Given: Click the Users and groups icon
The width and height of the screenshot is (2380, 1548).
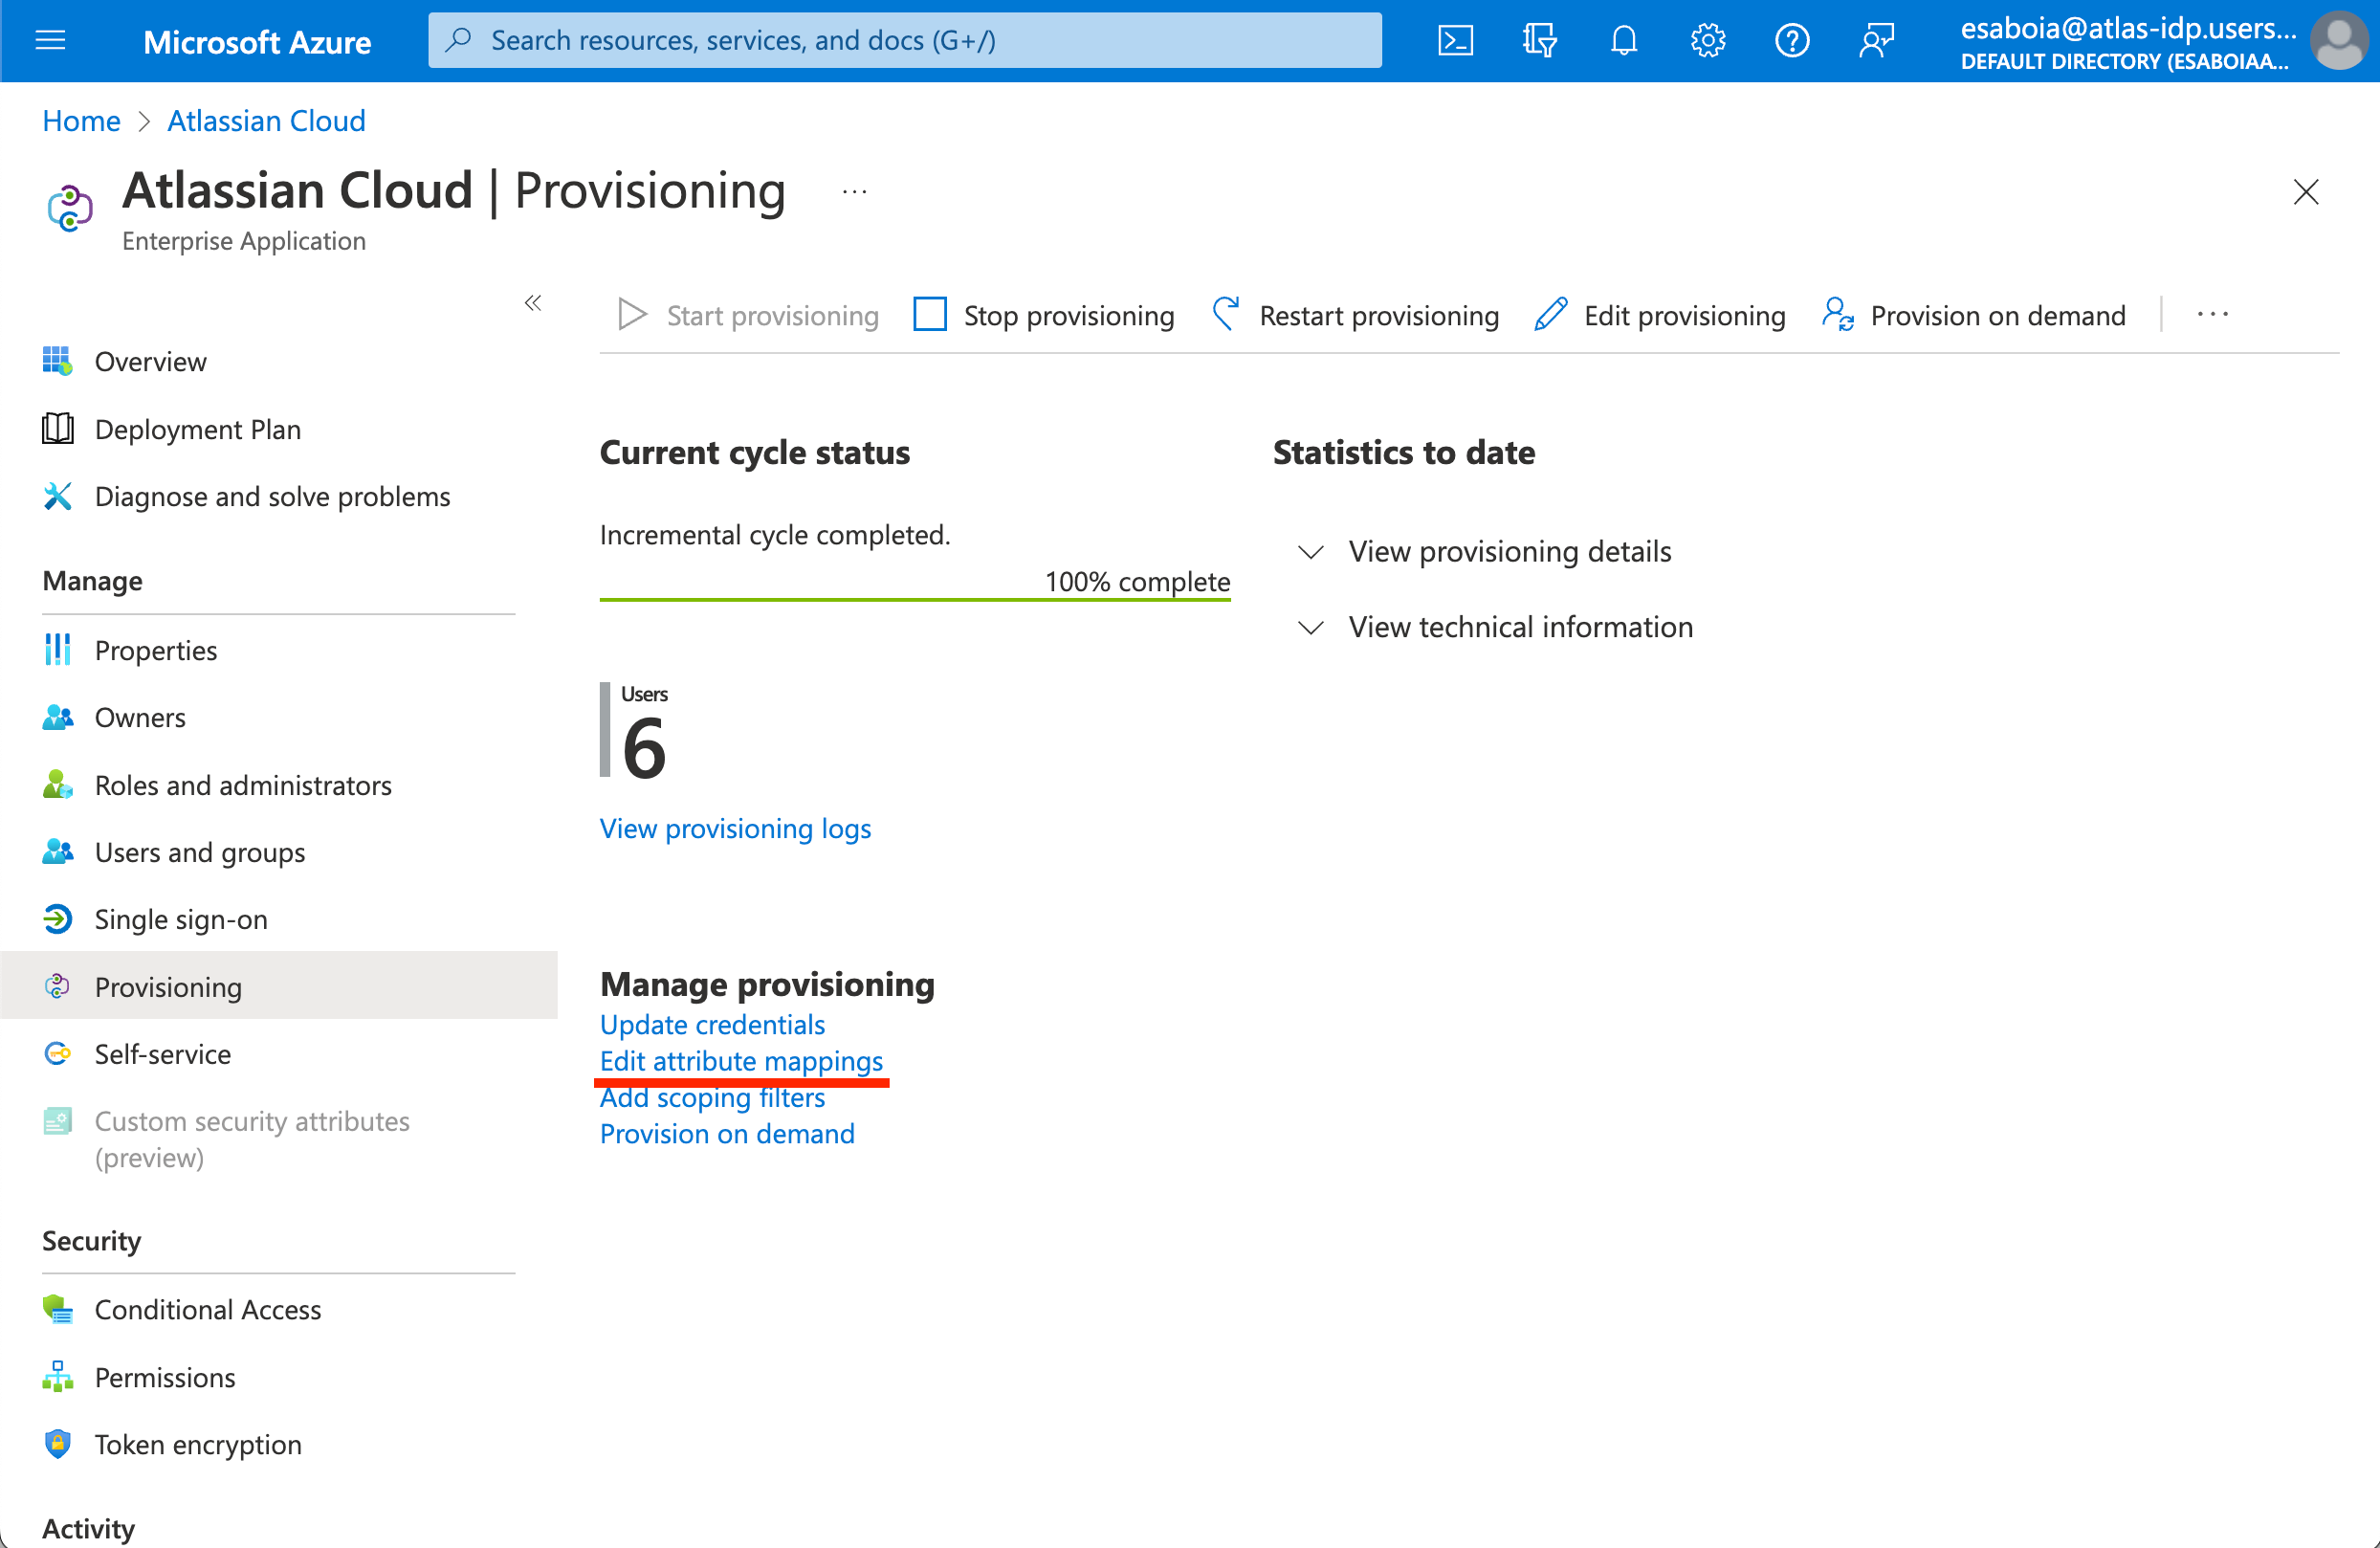Looking at the screenshot, I should click(58, 852).
